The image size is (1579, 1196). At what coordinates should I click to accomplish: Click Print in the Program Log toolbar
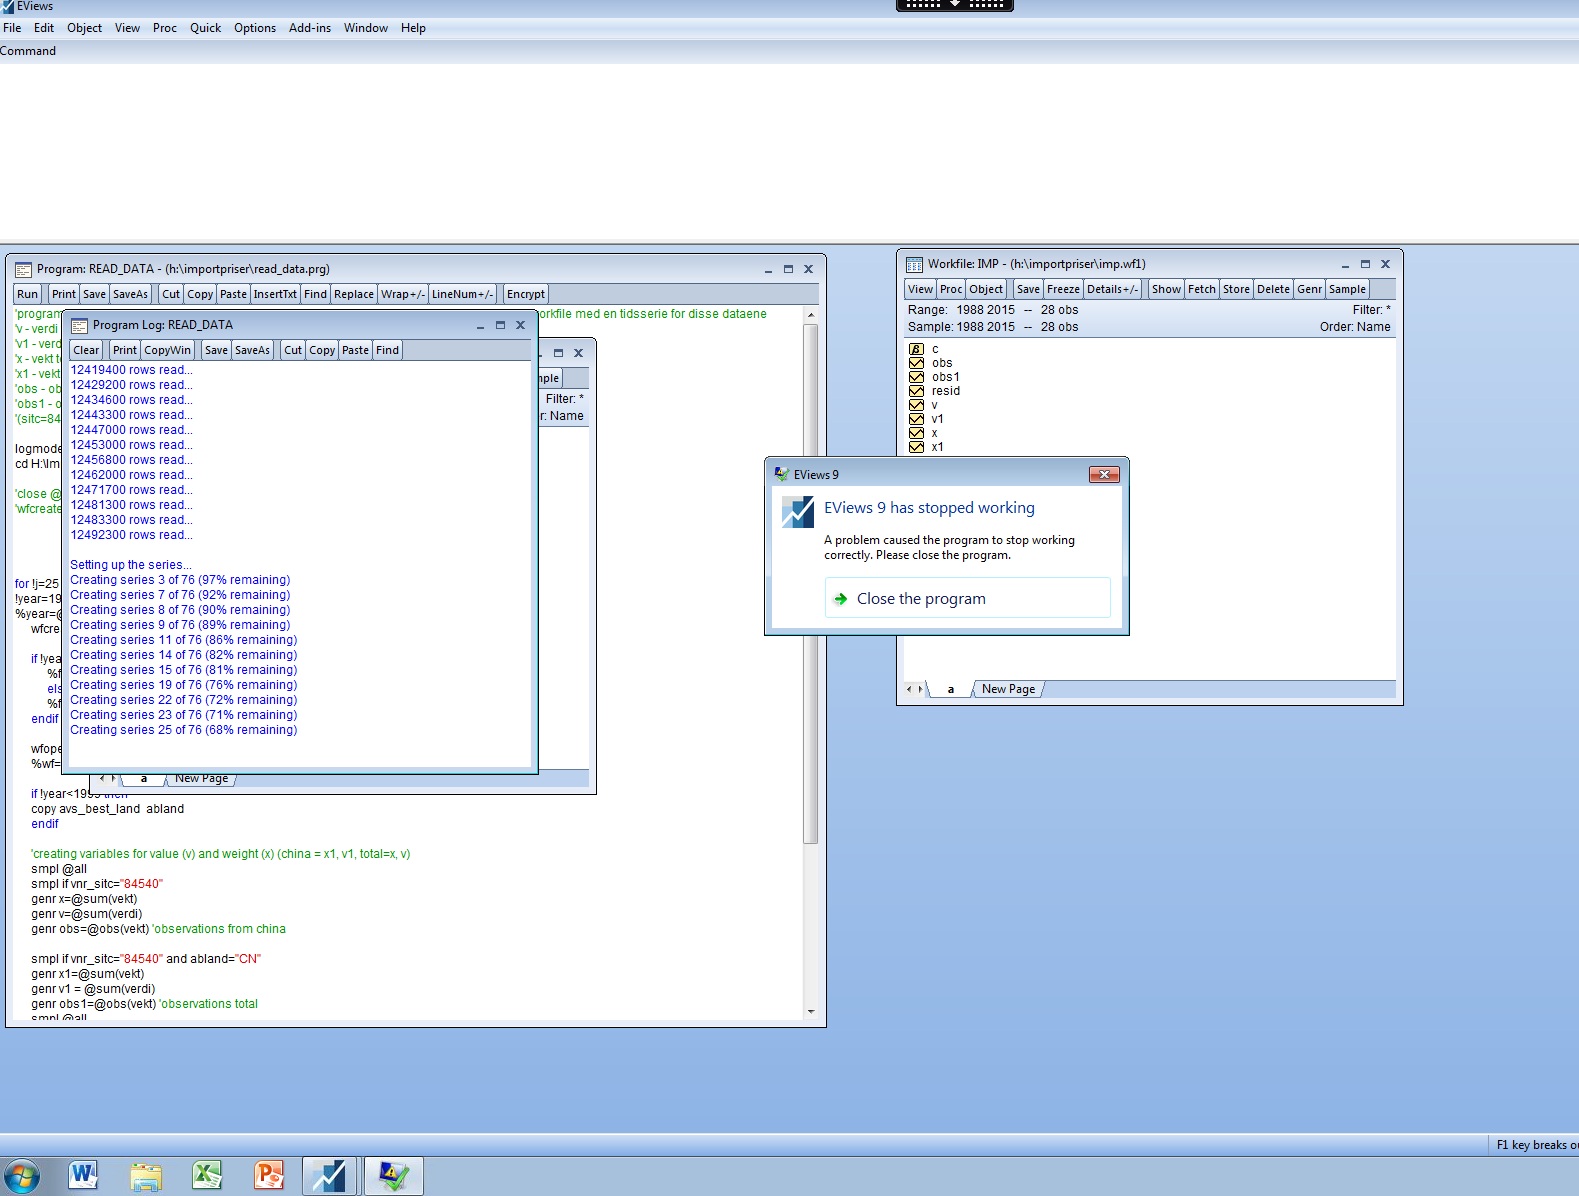point(125,350)
